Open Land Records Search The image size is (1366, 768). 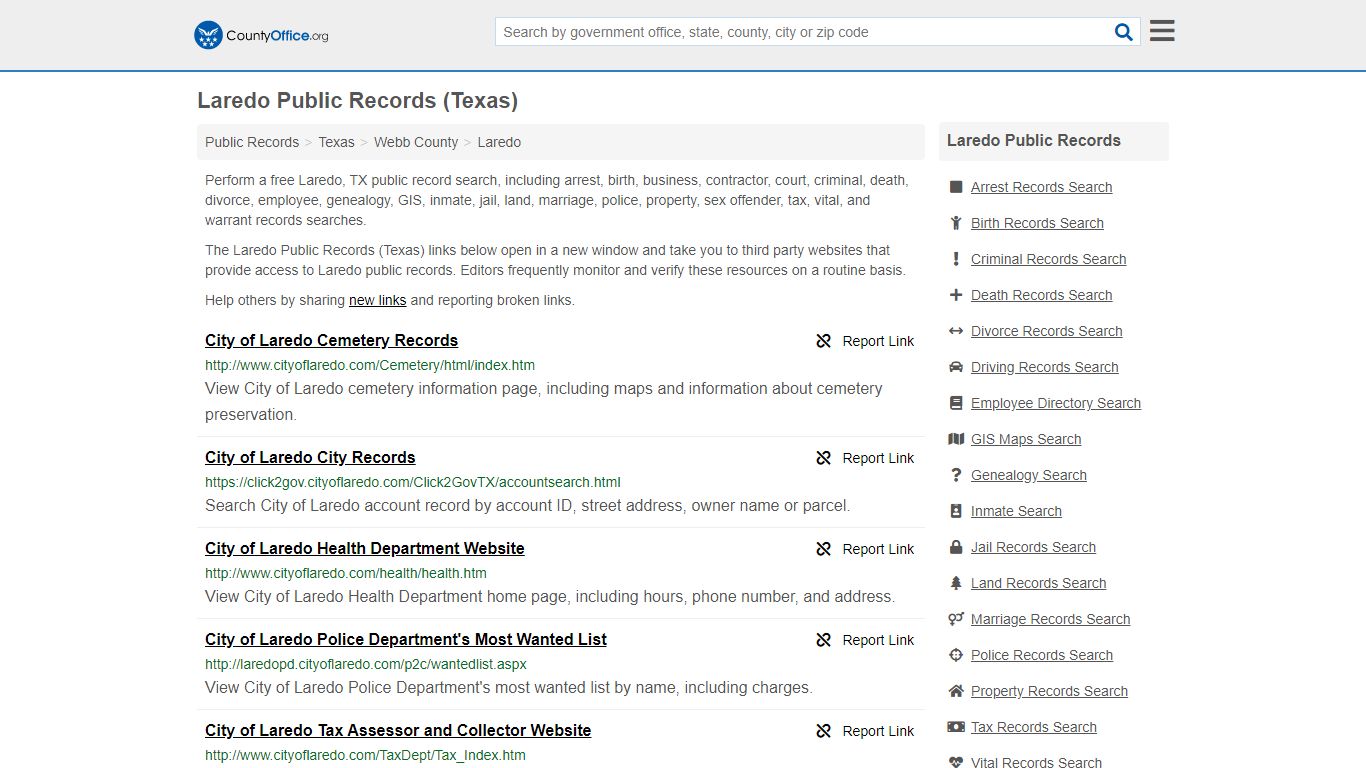coord(1038,583)
